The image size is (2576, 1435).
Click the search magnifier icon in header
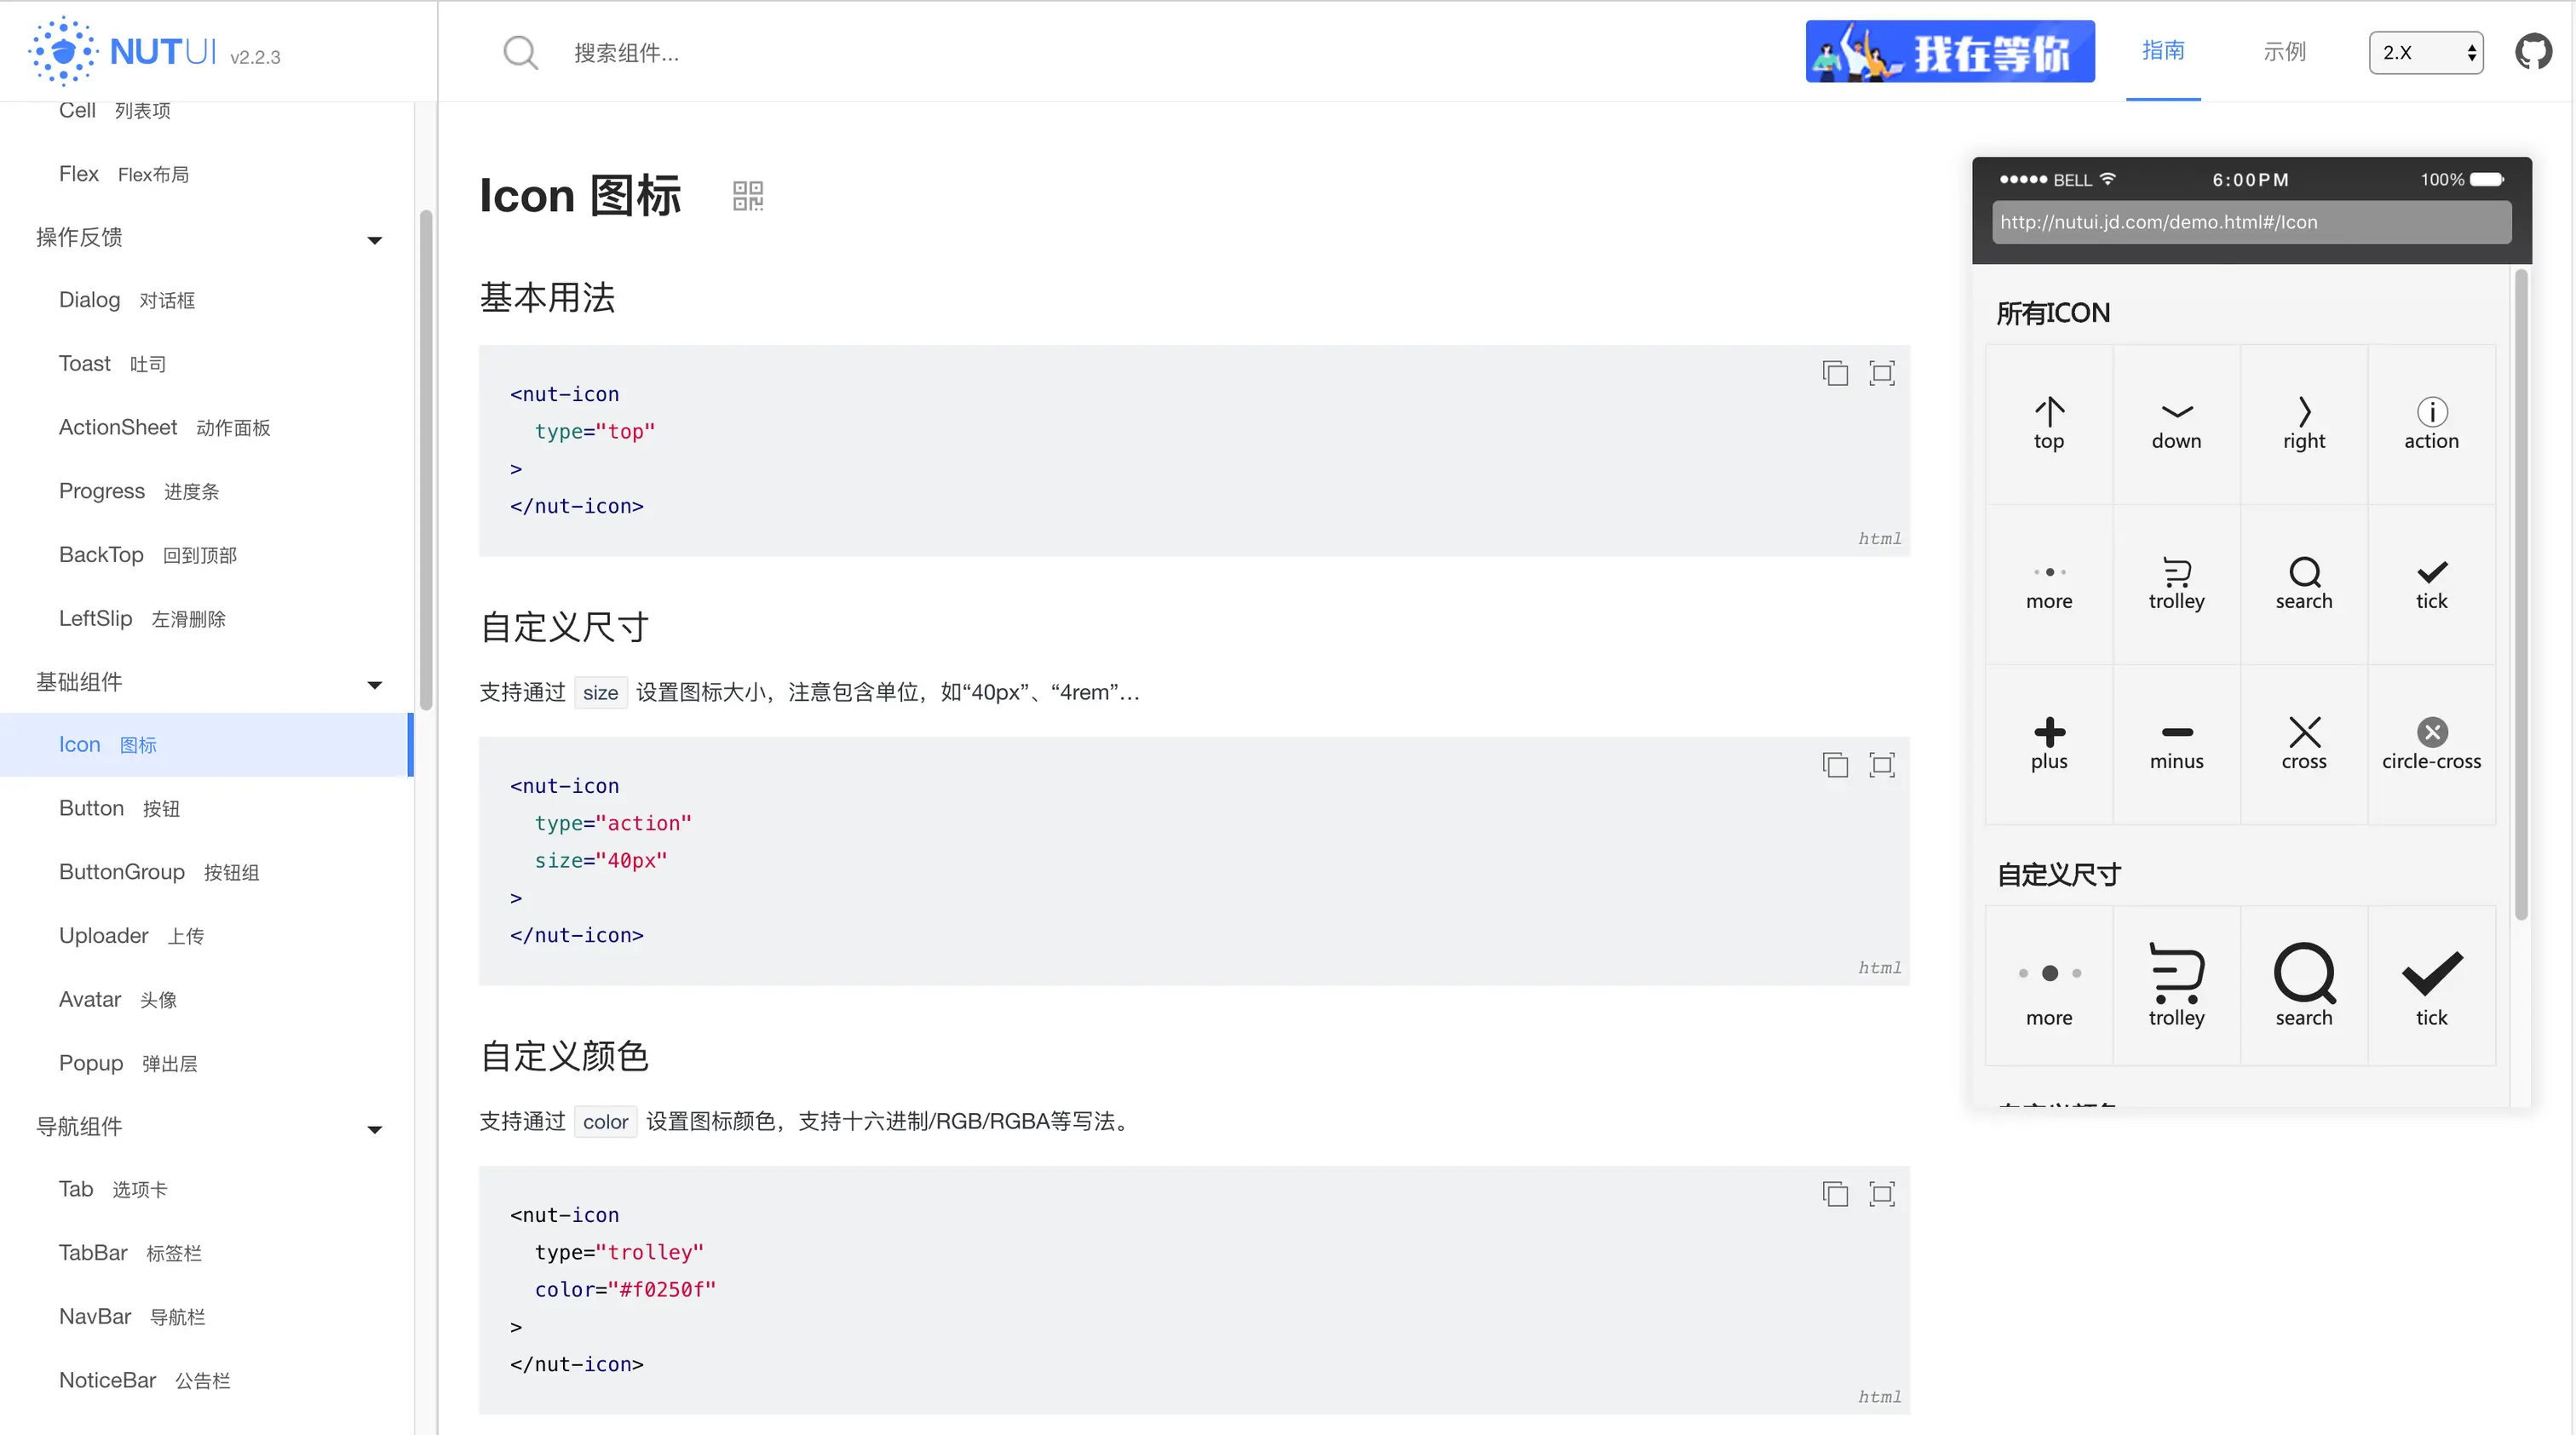point(520,52)
